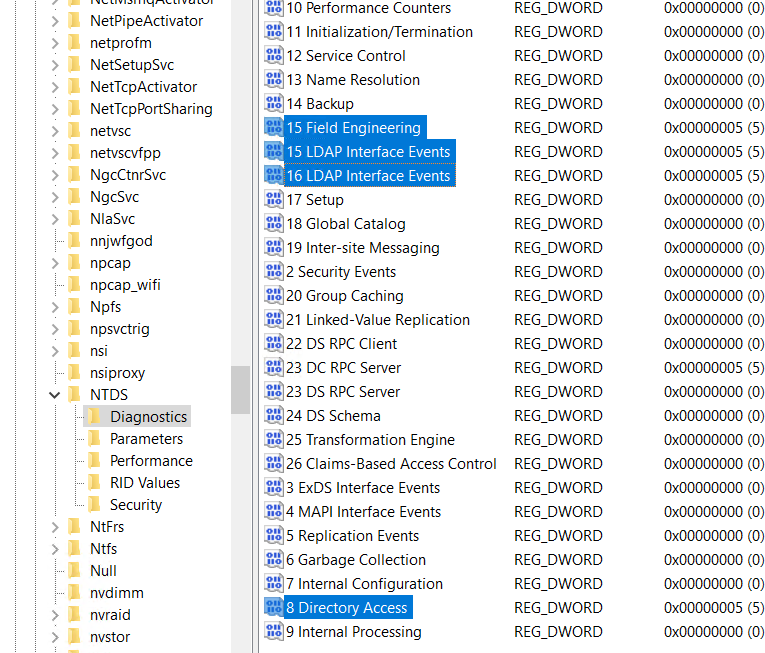Select the RID Values subkey

pyautogui.click(x=145, y=483)
